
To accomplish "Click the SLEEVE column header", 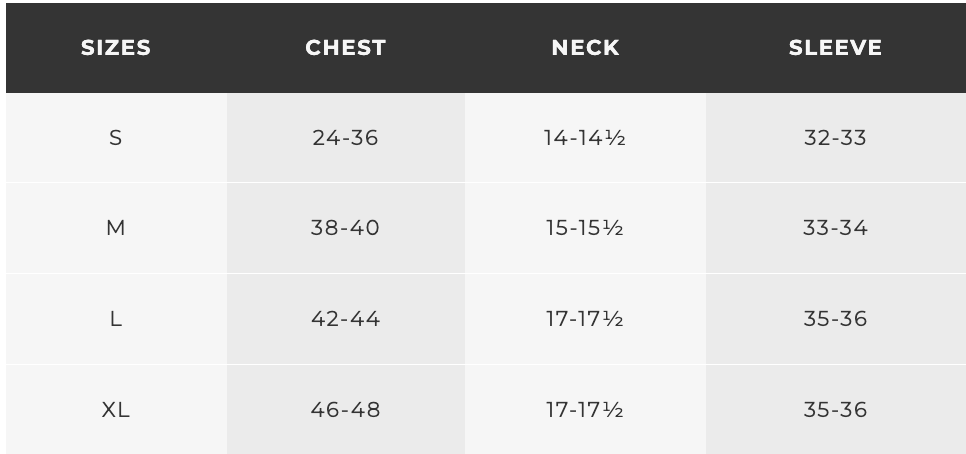I will click(835, 48).
